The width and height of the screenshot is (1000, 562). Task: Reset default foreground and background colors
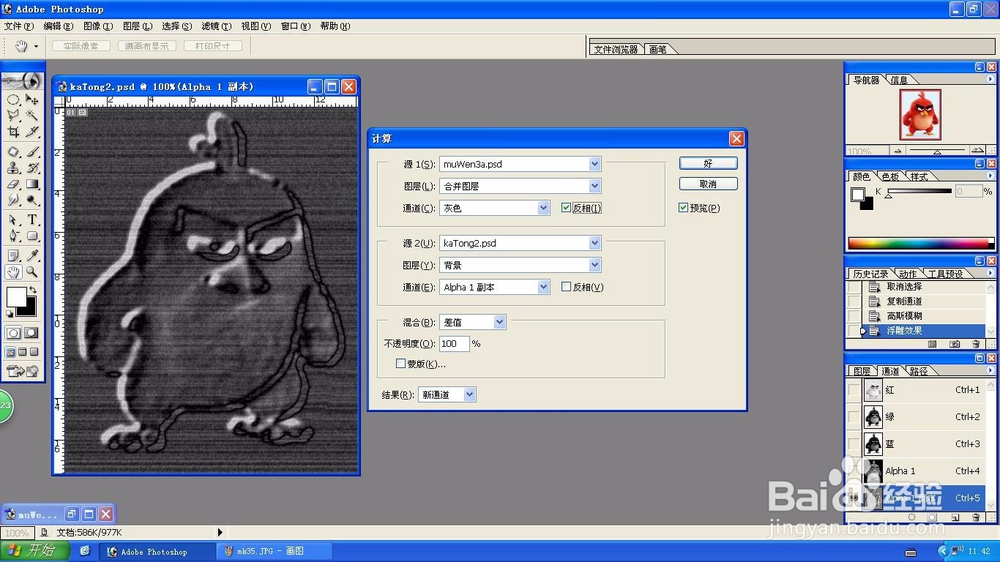[10, 314]
